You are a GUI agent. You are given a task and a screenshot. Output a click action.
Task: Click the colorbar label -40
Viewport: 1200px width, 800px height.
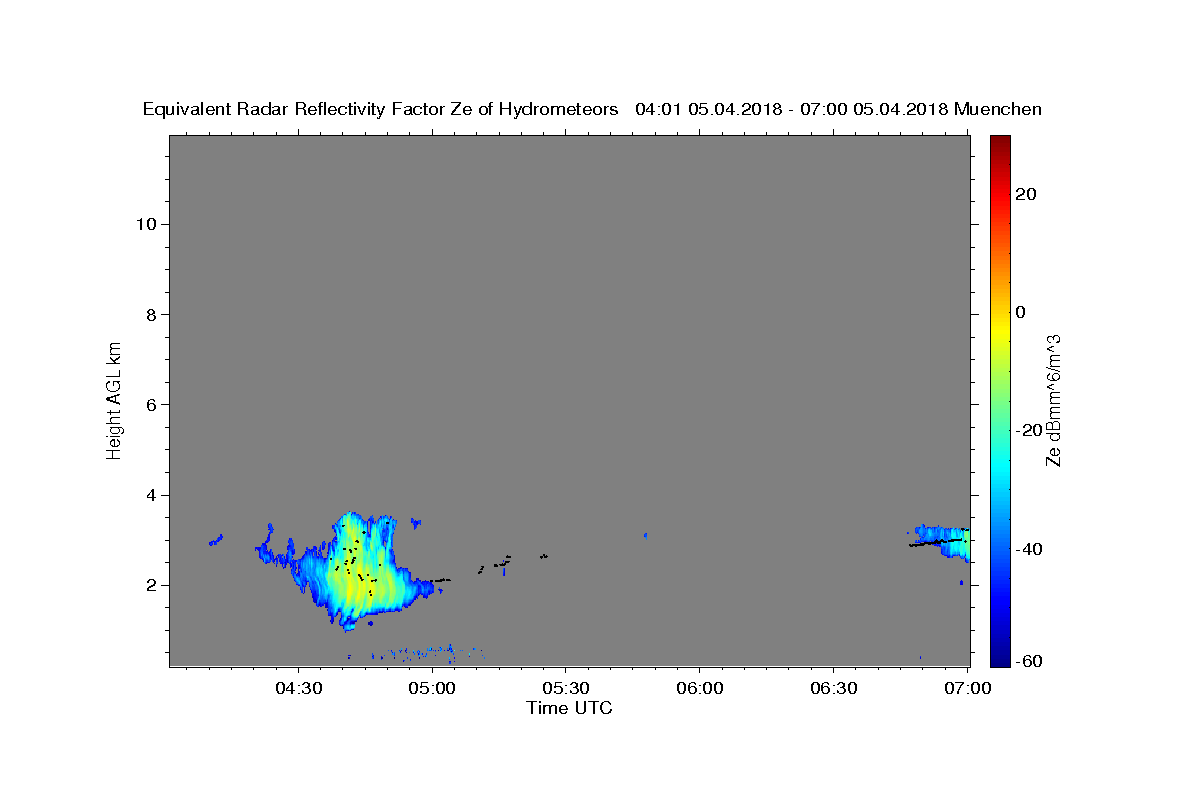[x=1030, y=549]
